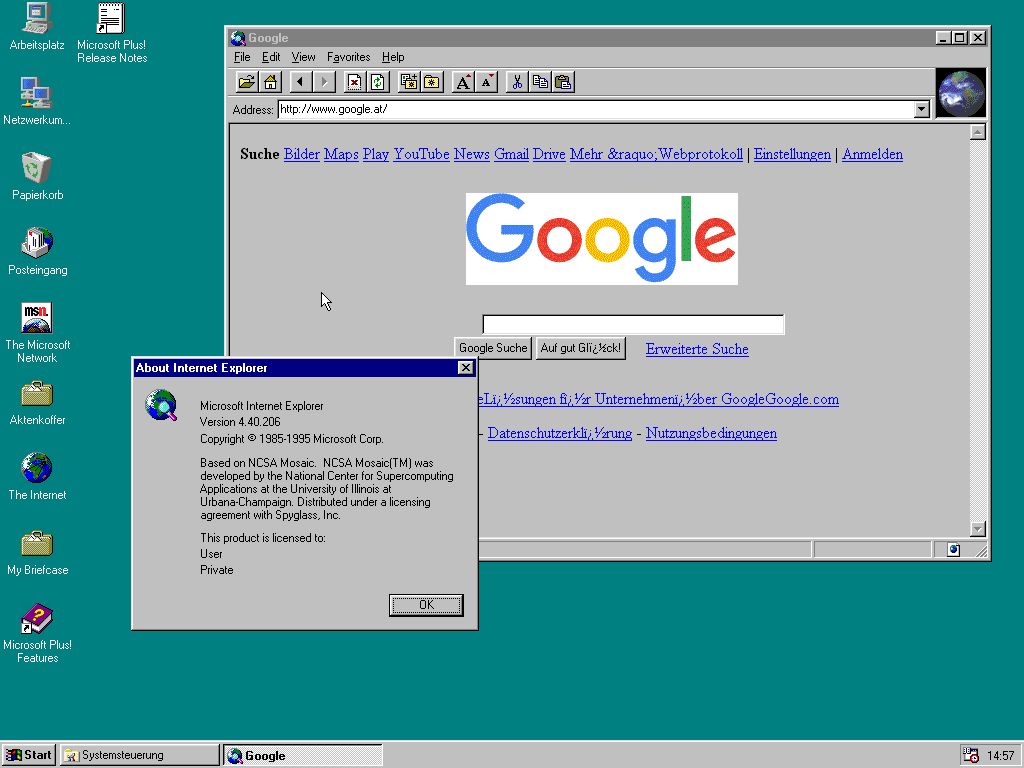Go to the Home page icon
The image size is (1024, 768).
270,82
